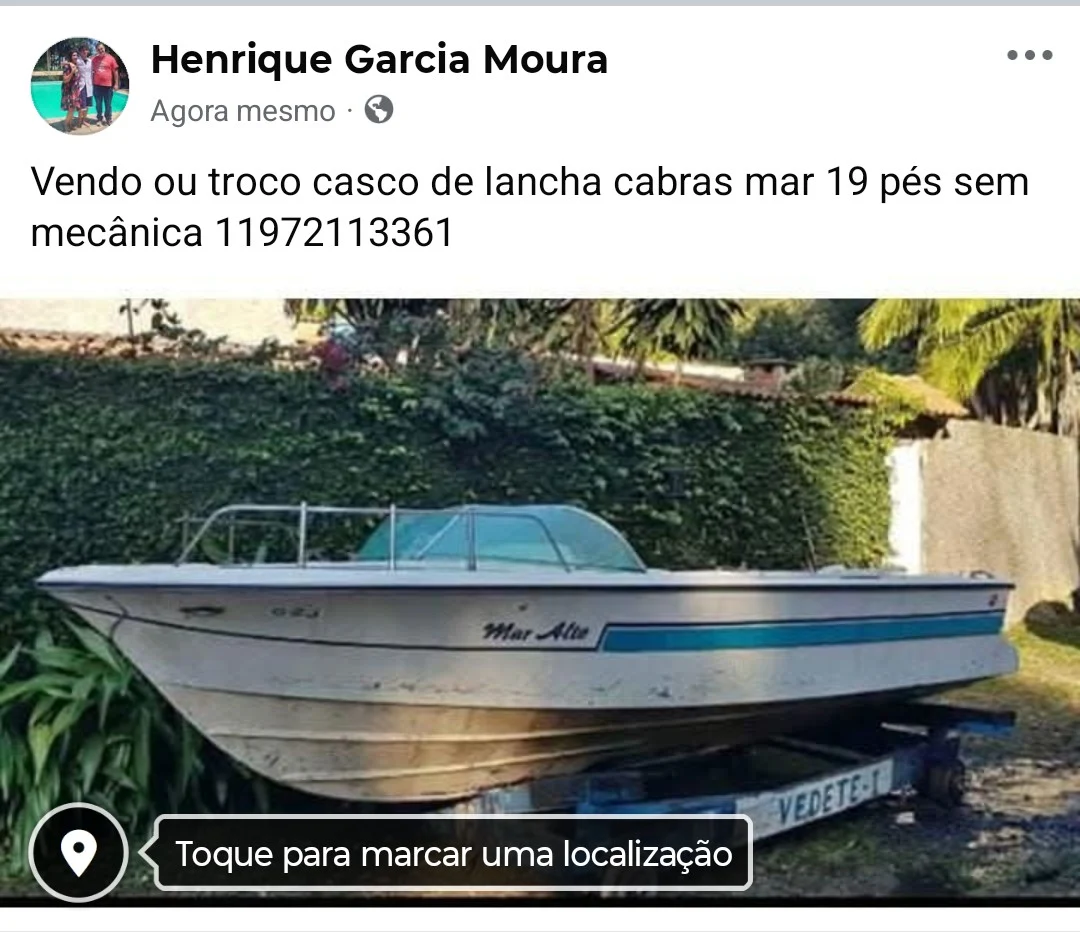
Task: Click the "Mar Alto" lettering on the boat
Action: [x=536, y=631]
